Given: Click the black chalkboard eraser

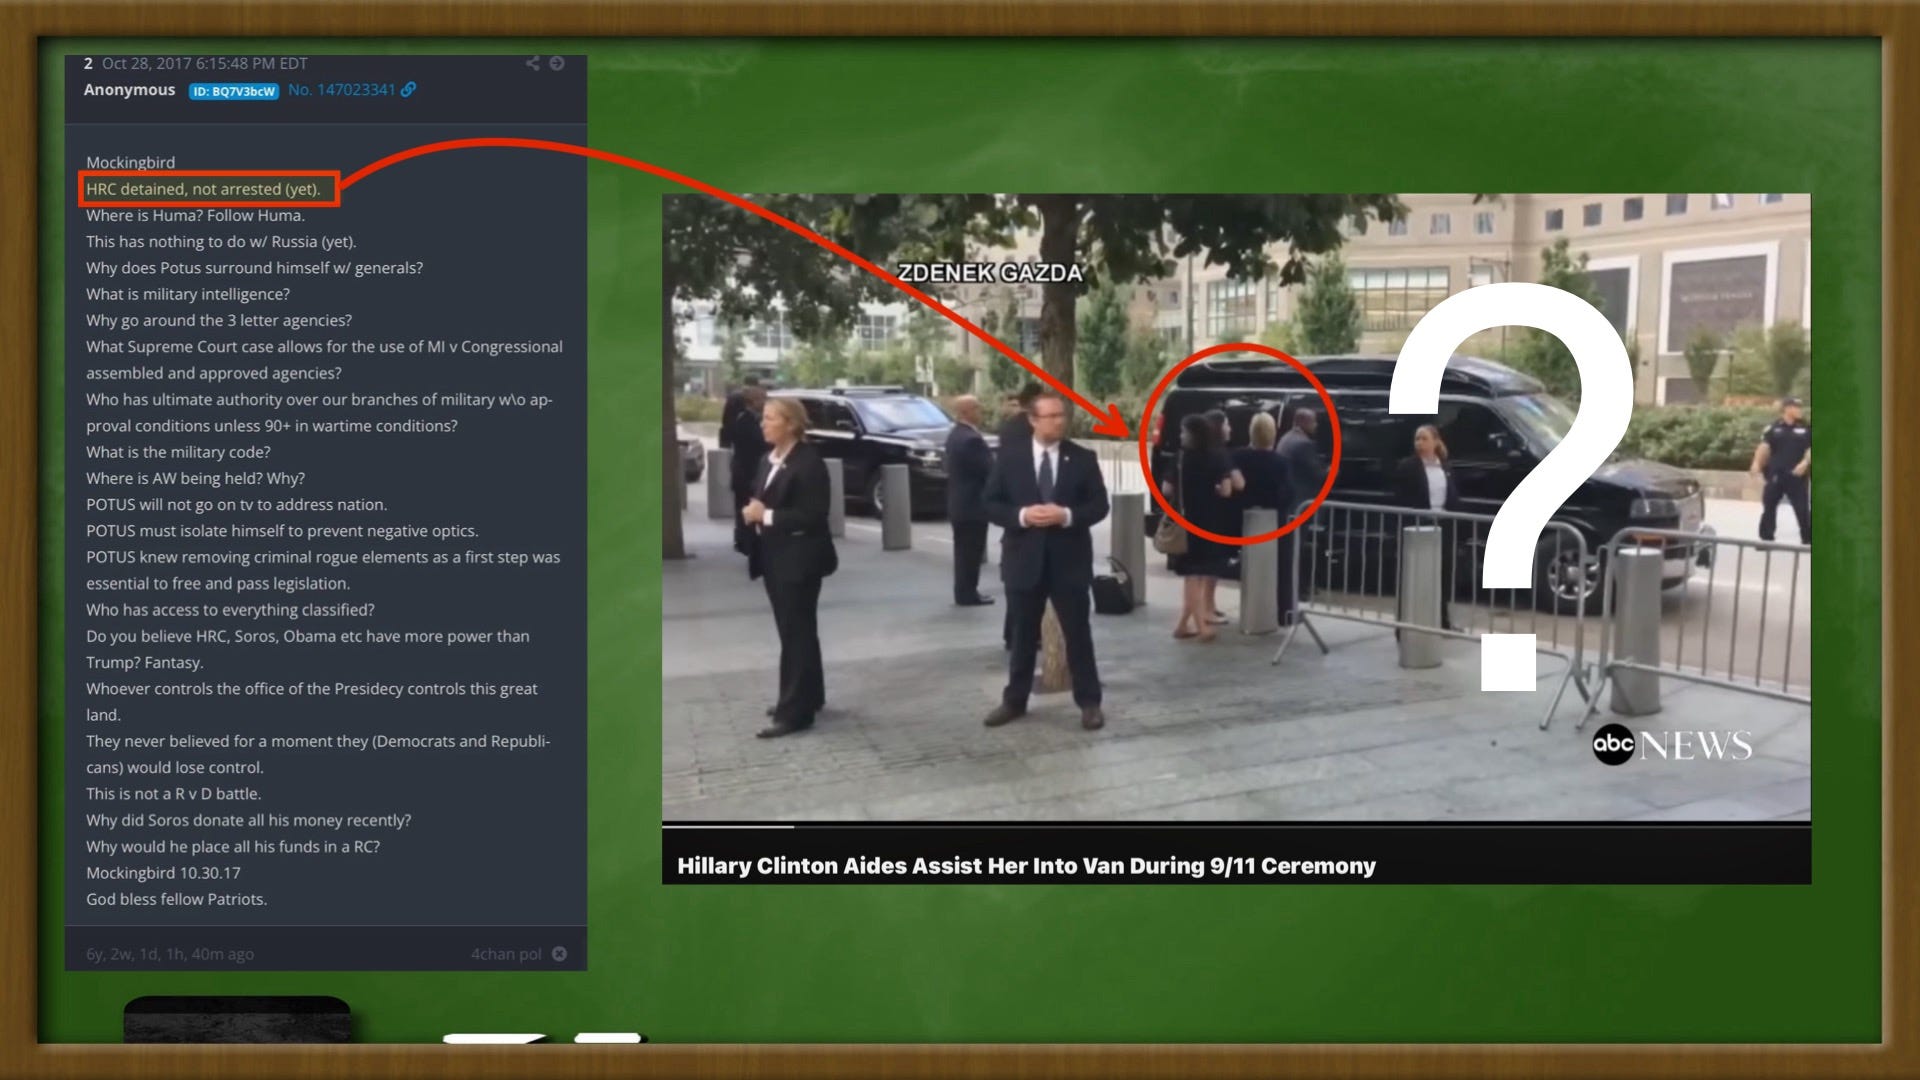Looking at the screenshot, I should (237, 1020).
